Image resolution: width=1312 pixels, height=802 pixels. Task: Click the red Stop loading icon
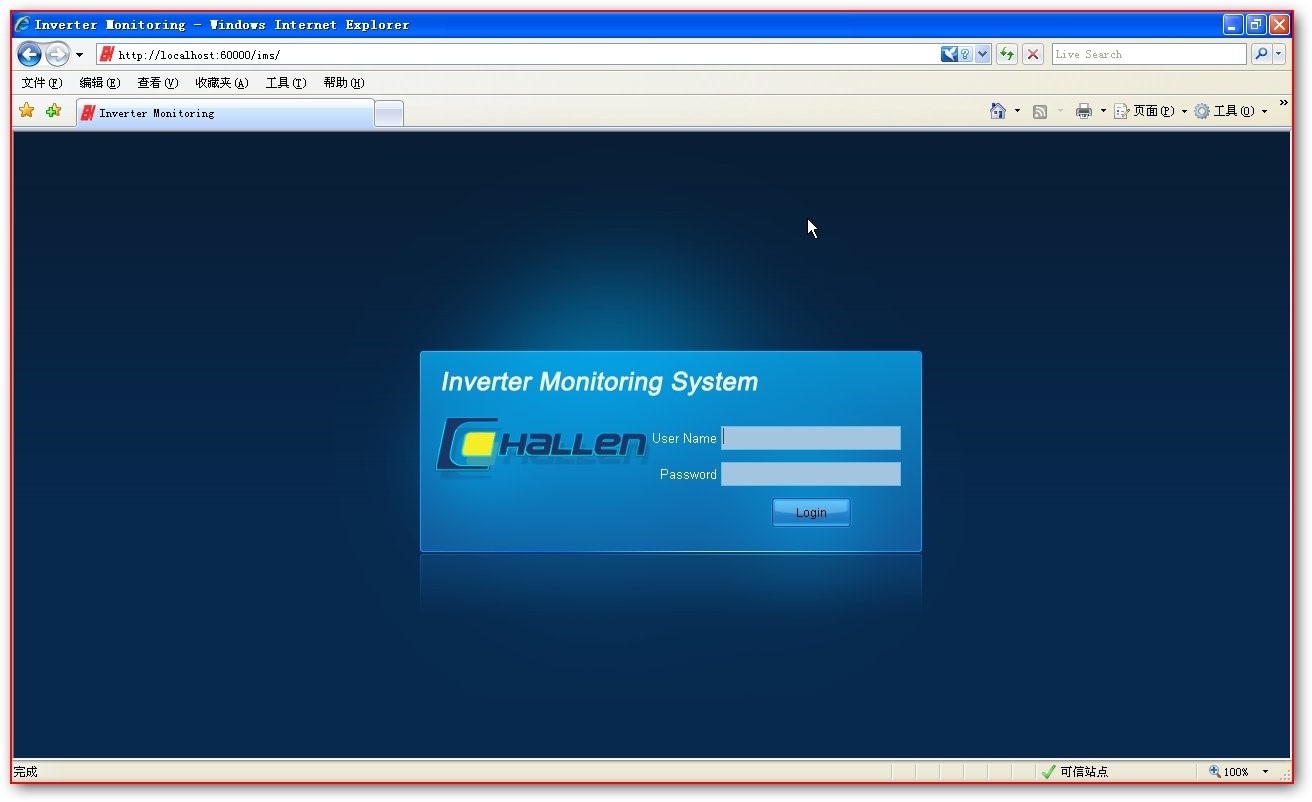tap(1034, 55)
